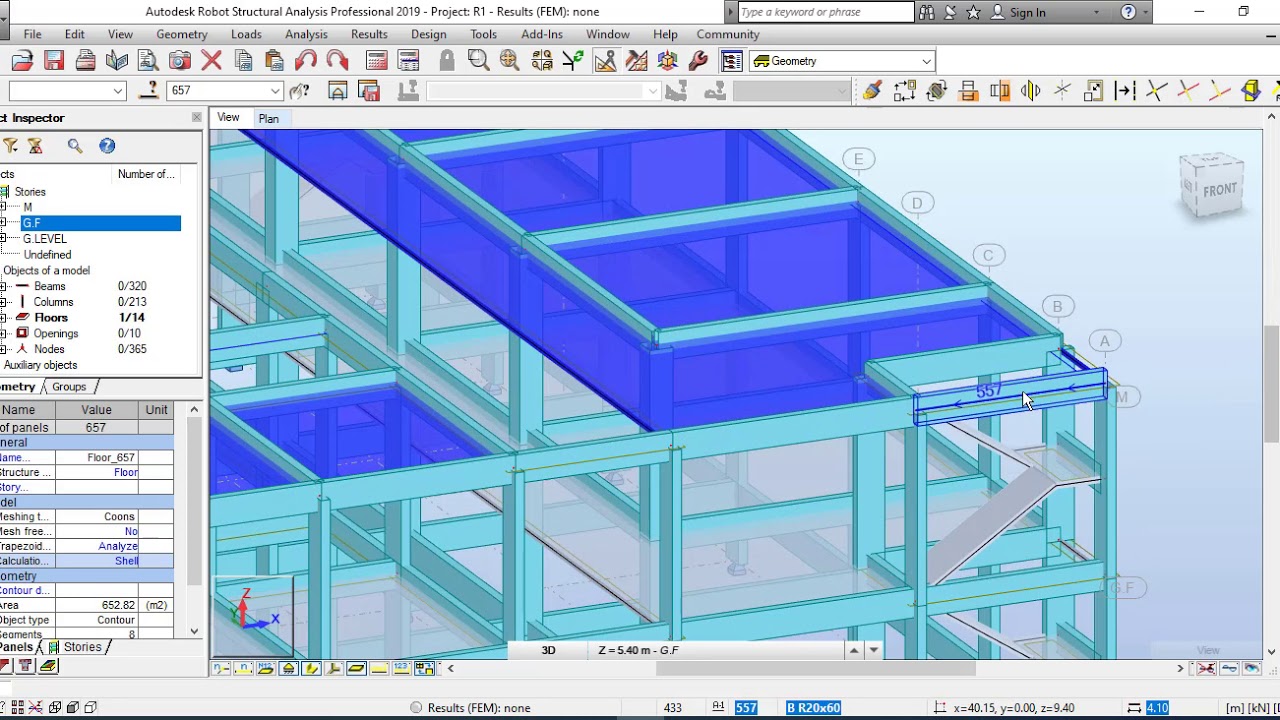This screenshot has height=720, width=1280.
Task: Run calculations with the calculator icon
Action: pos(377,61)
